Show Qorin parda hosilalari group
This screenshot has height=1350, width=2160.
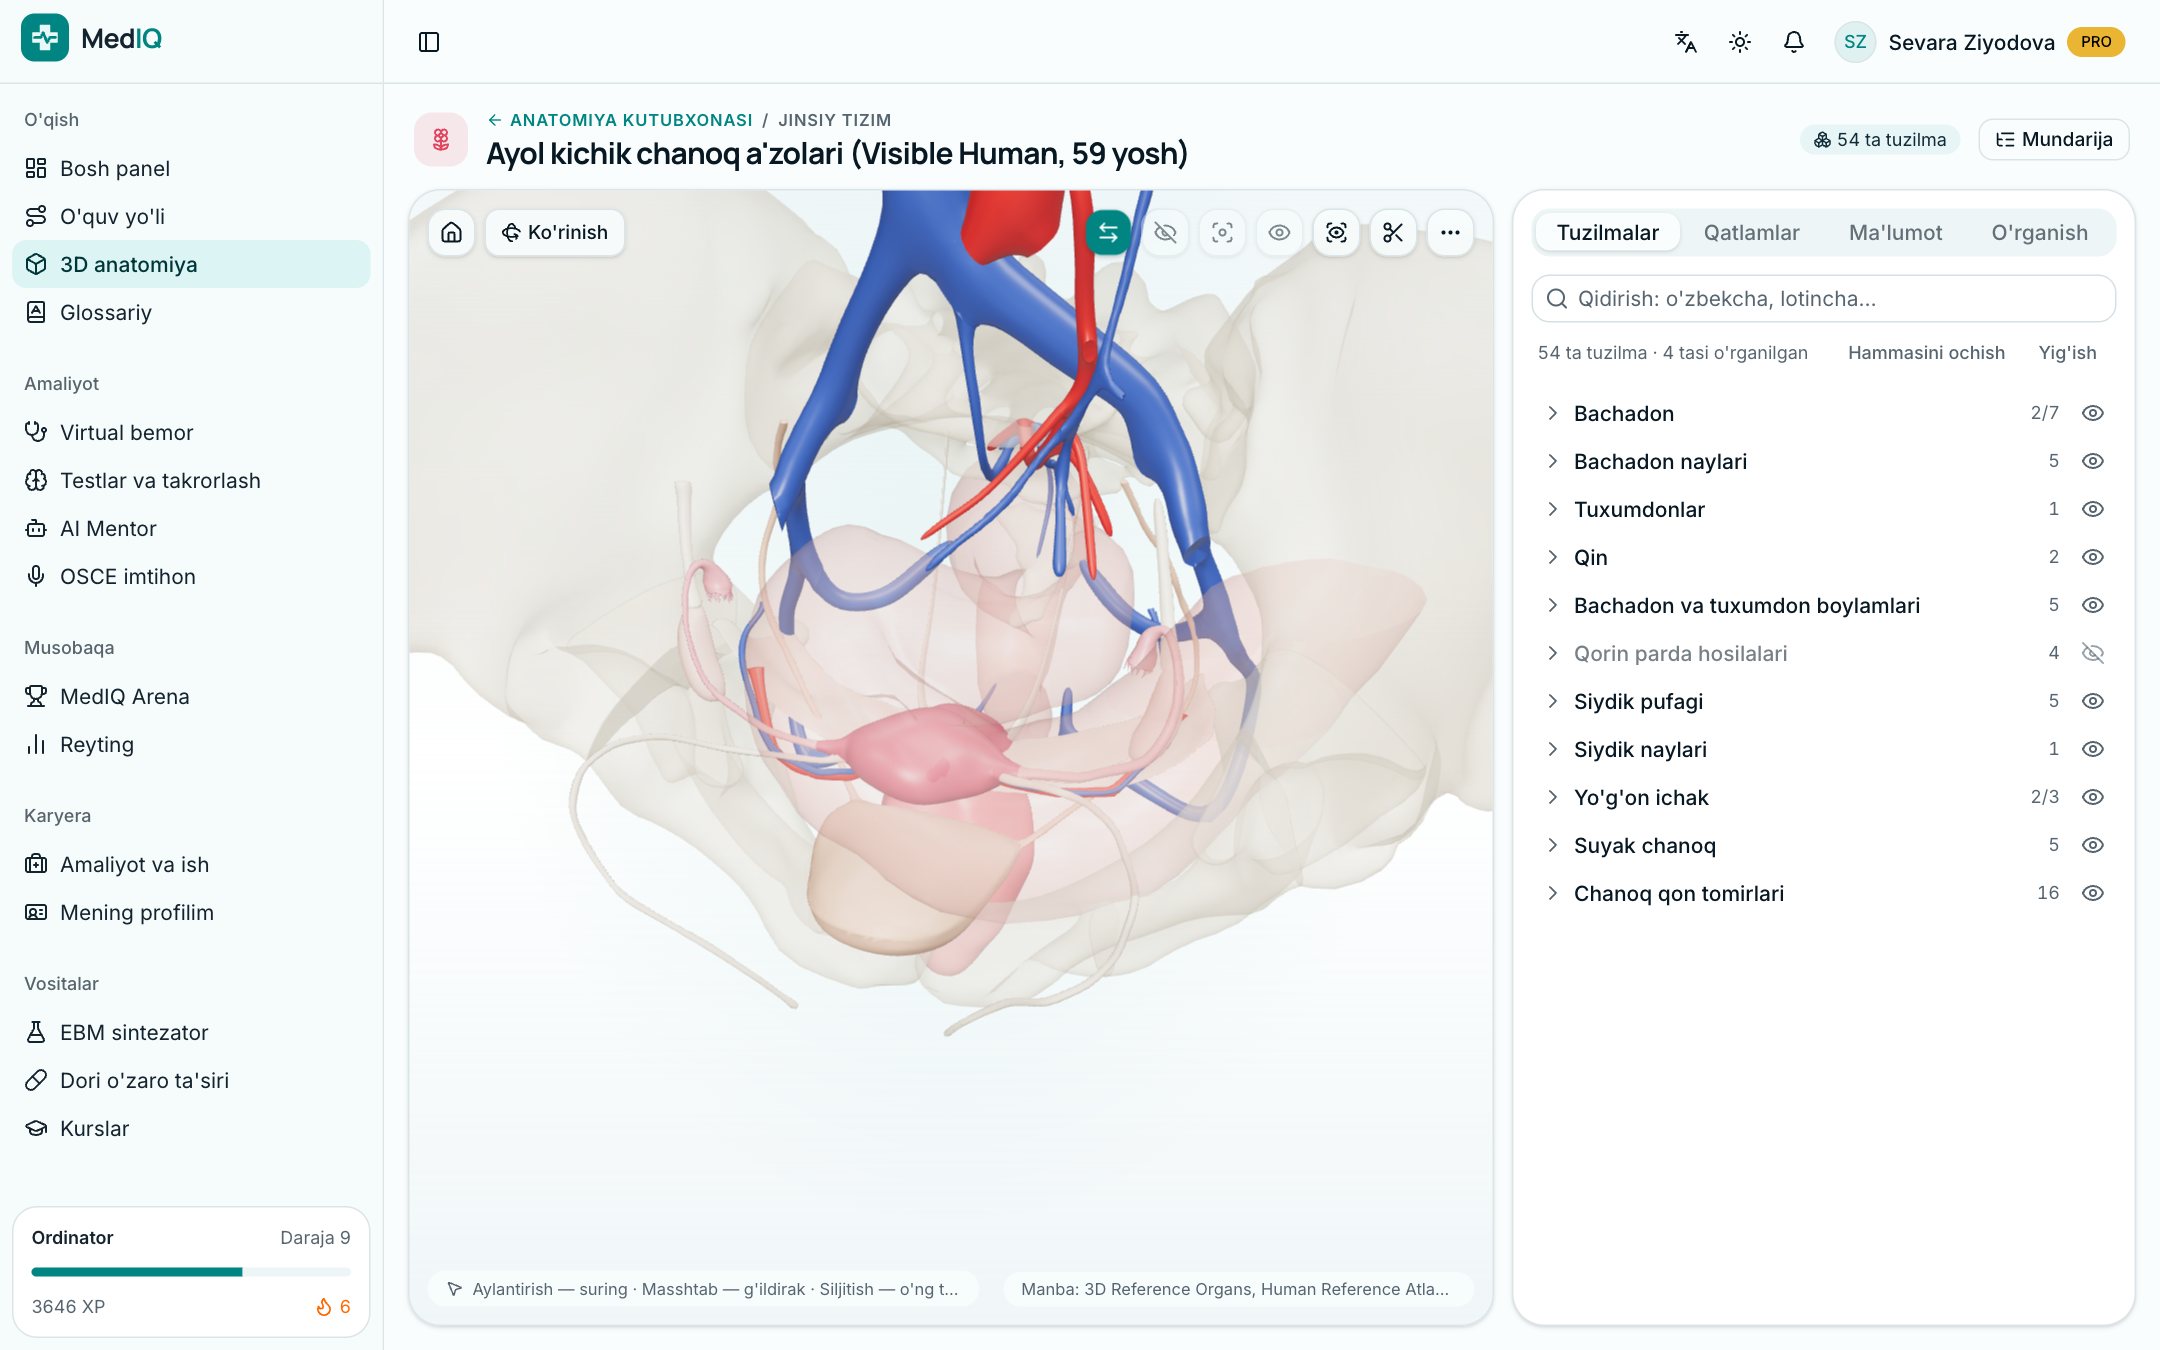pos(2093,653)
